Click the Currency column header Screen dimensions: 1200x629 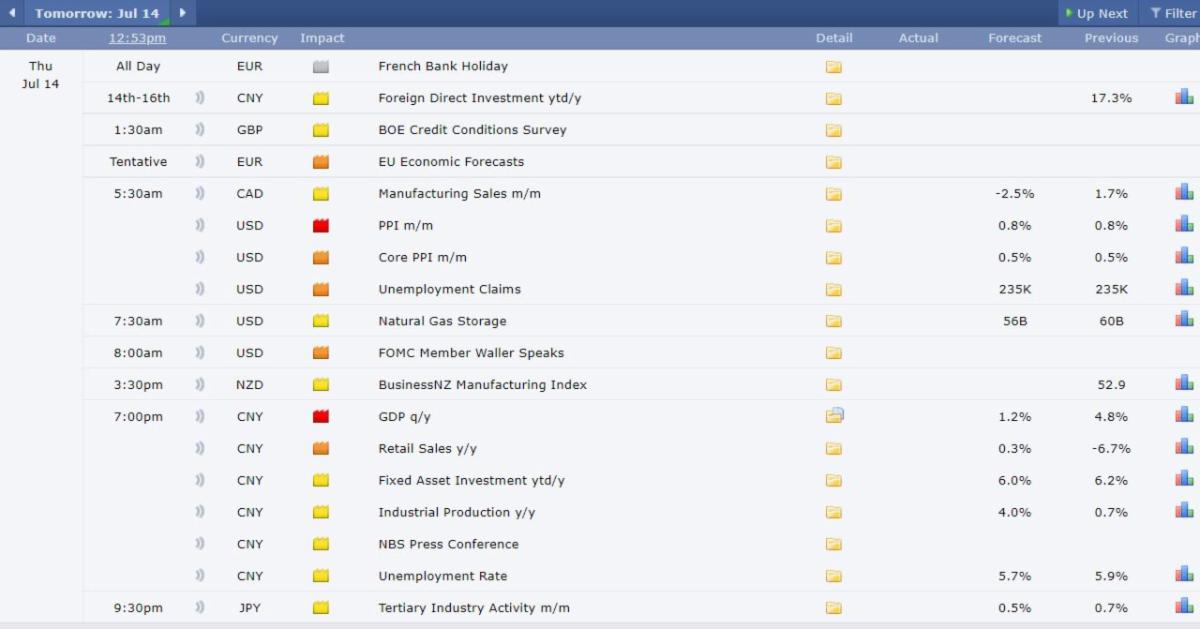coord(249,38)
